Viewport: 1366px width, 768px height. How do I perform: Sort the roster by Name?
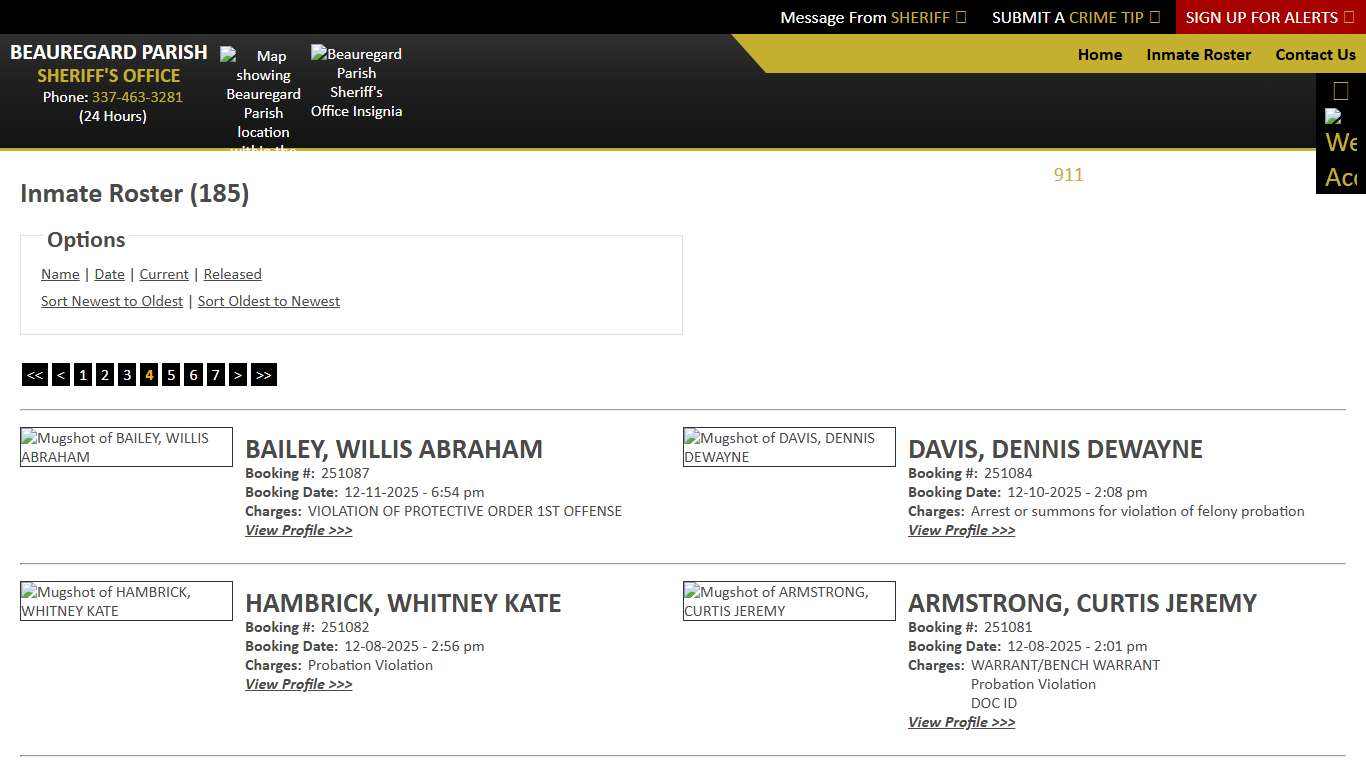click(x=60, y=274)
